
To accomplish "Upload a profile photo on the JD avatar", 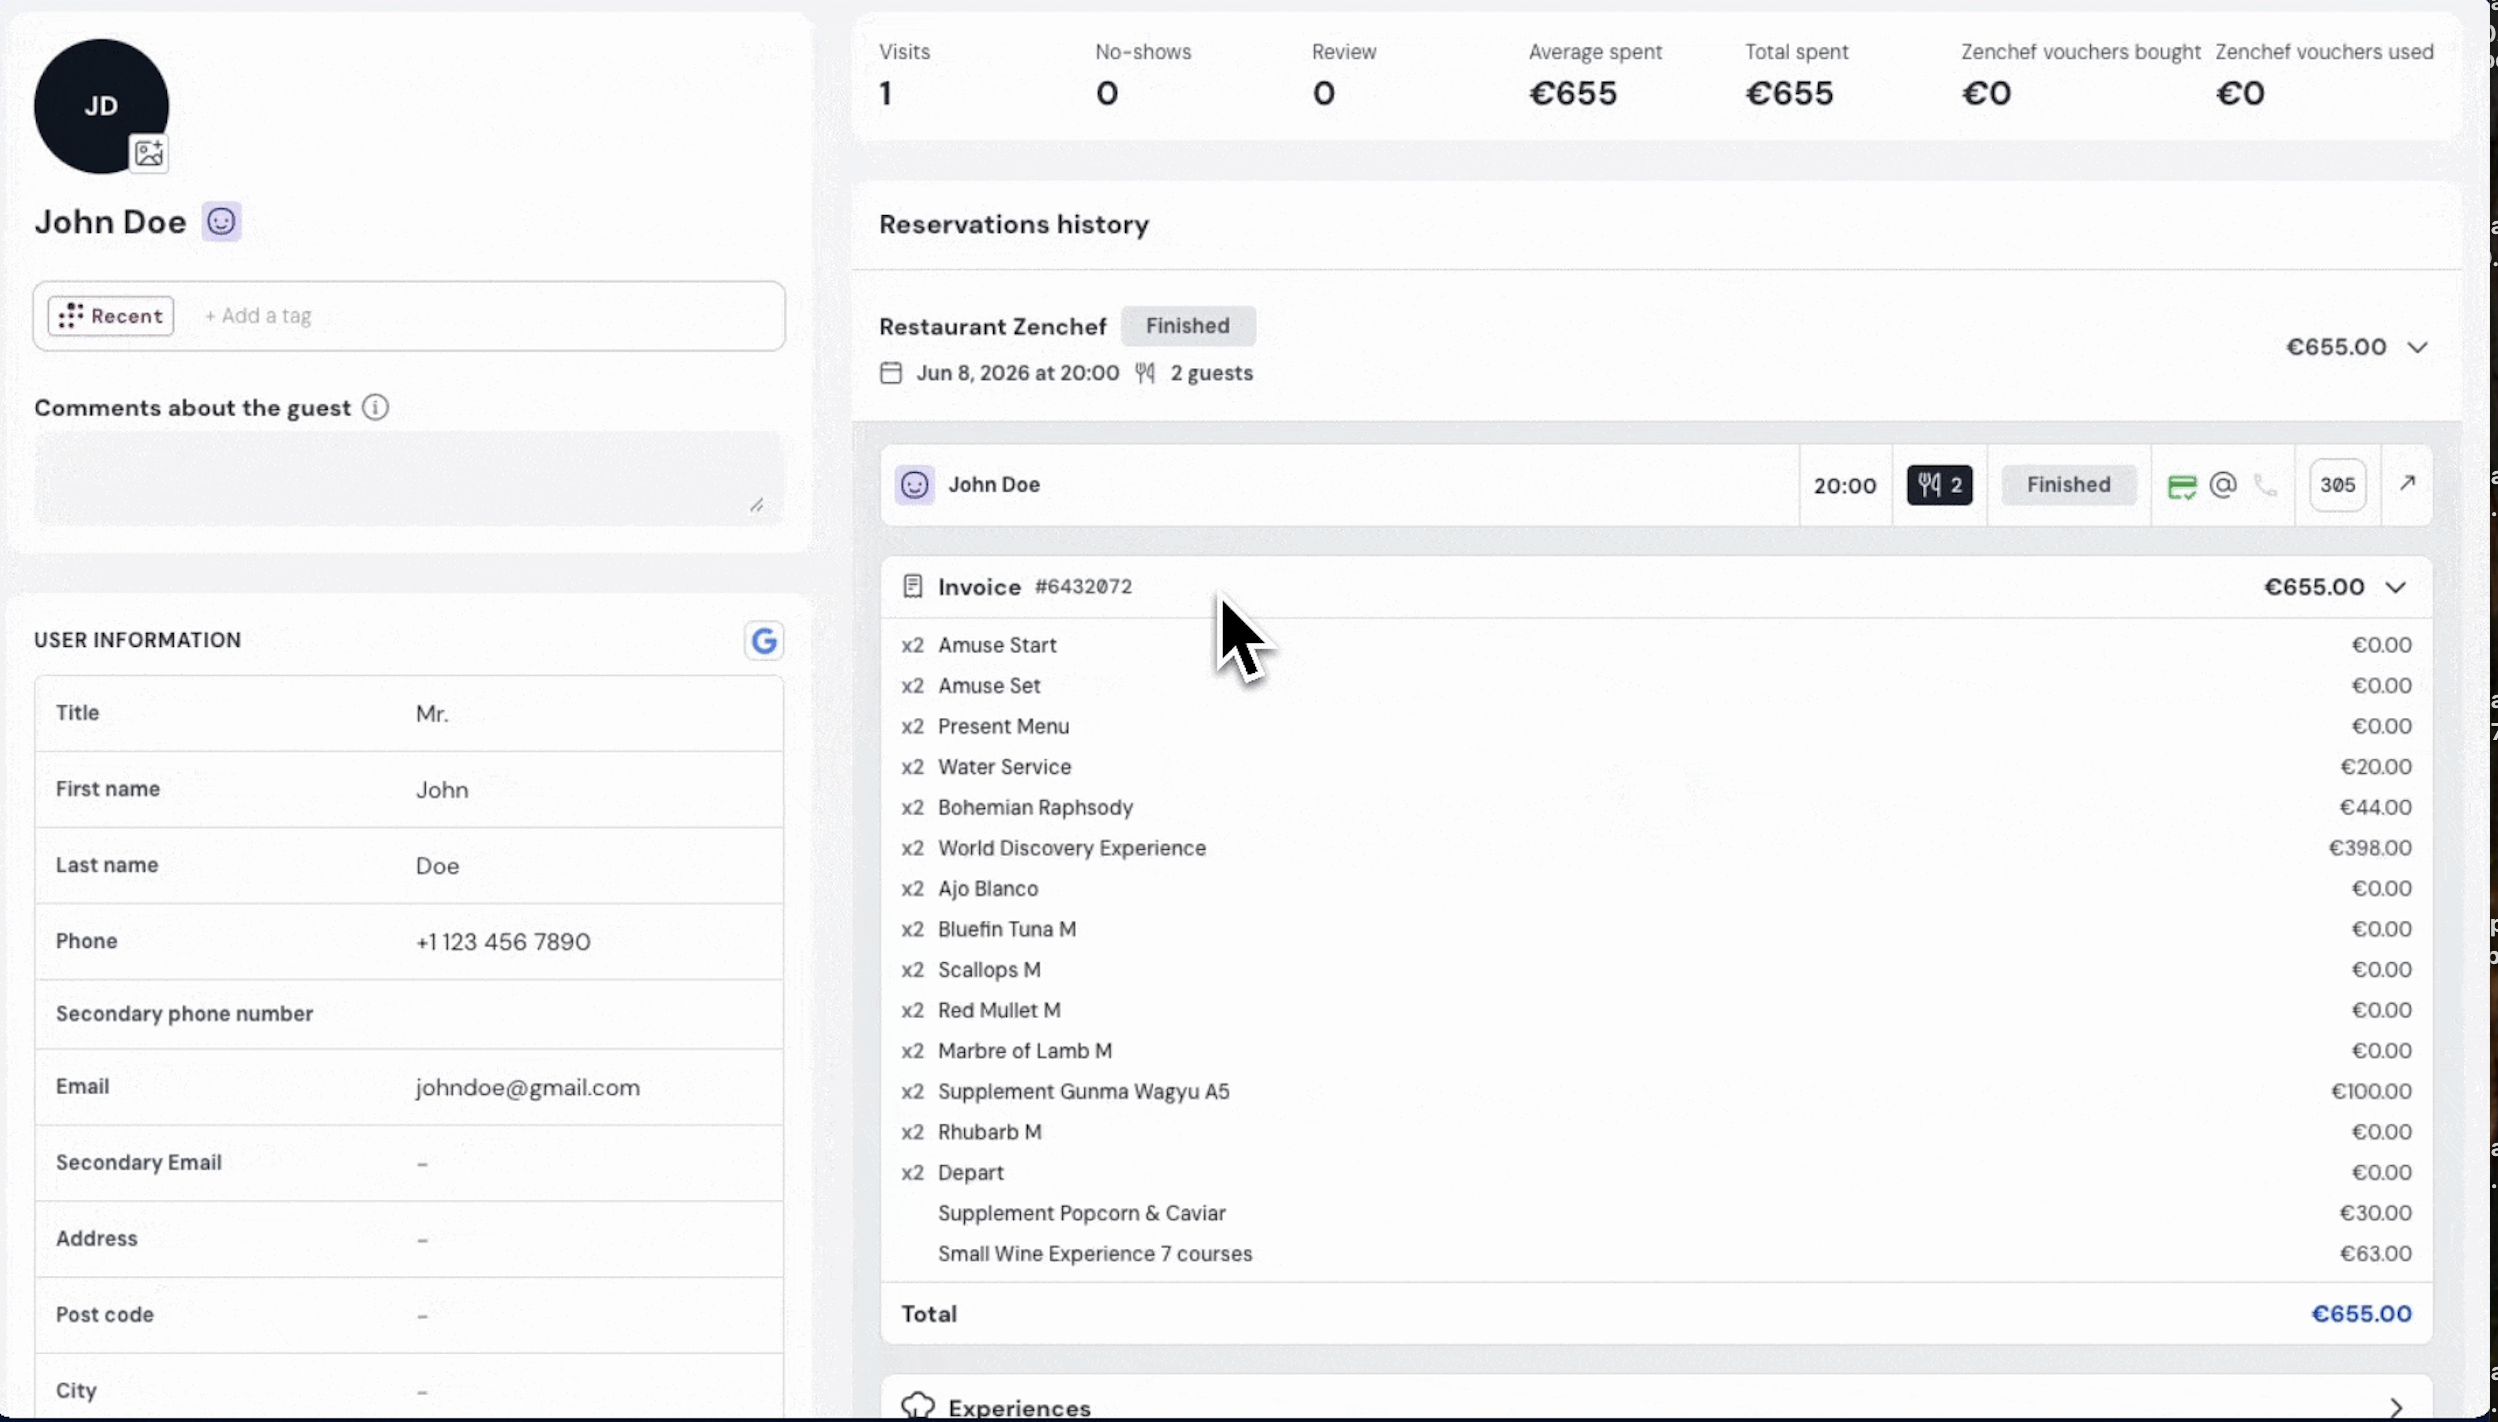I will (149, 153).
